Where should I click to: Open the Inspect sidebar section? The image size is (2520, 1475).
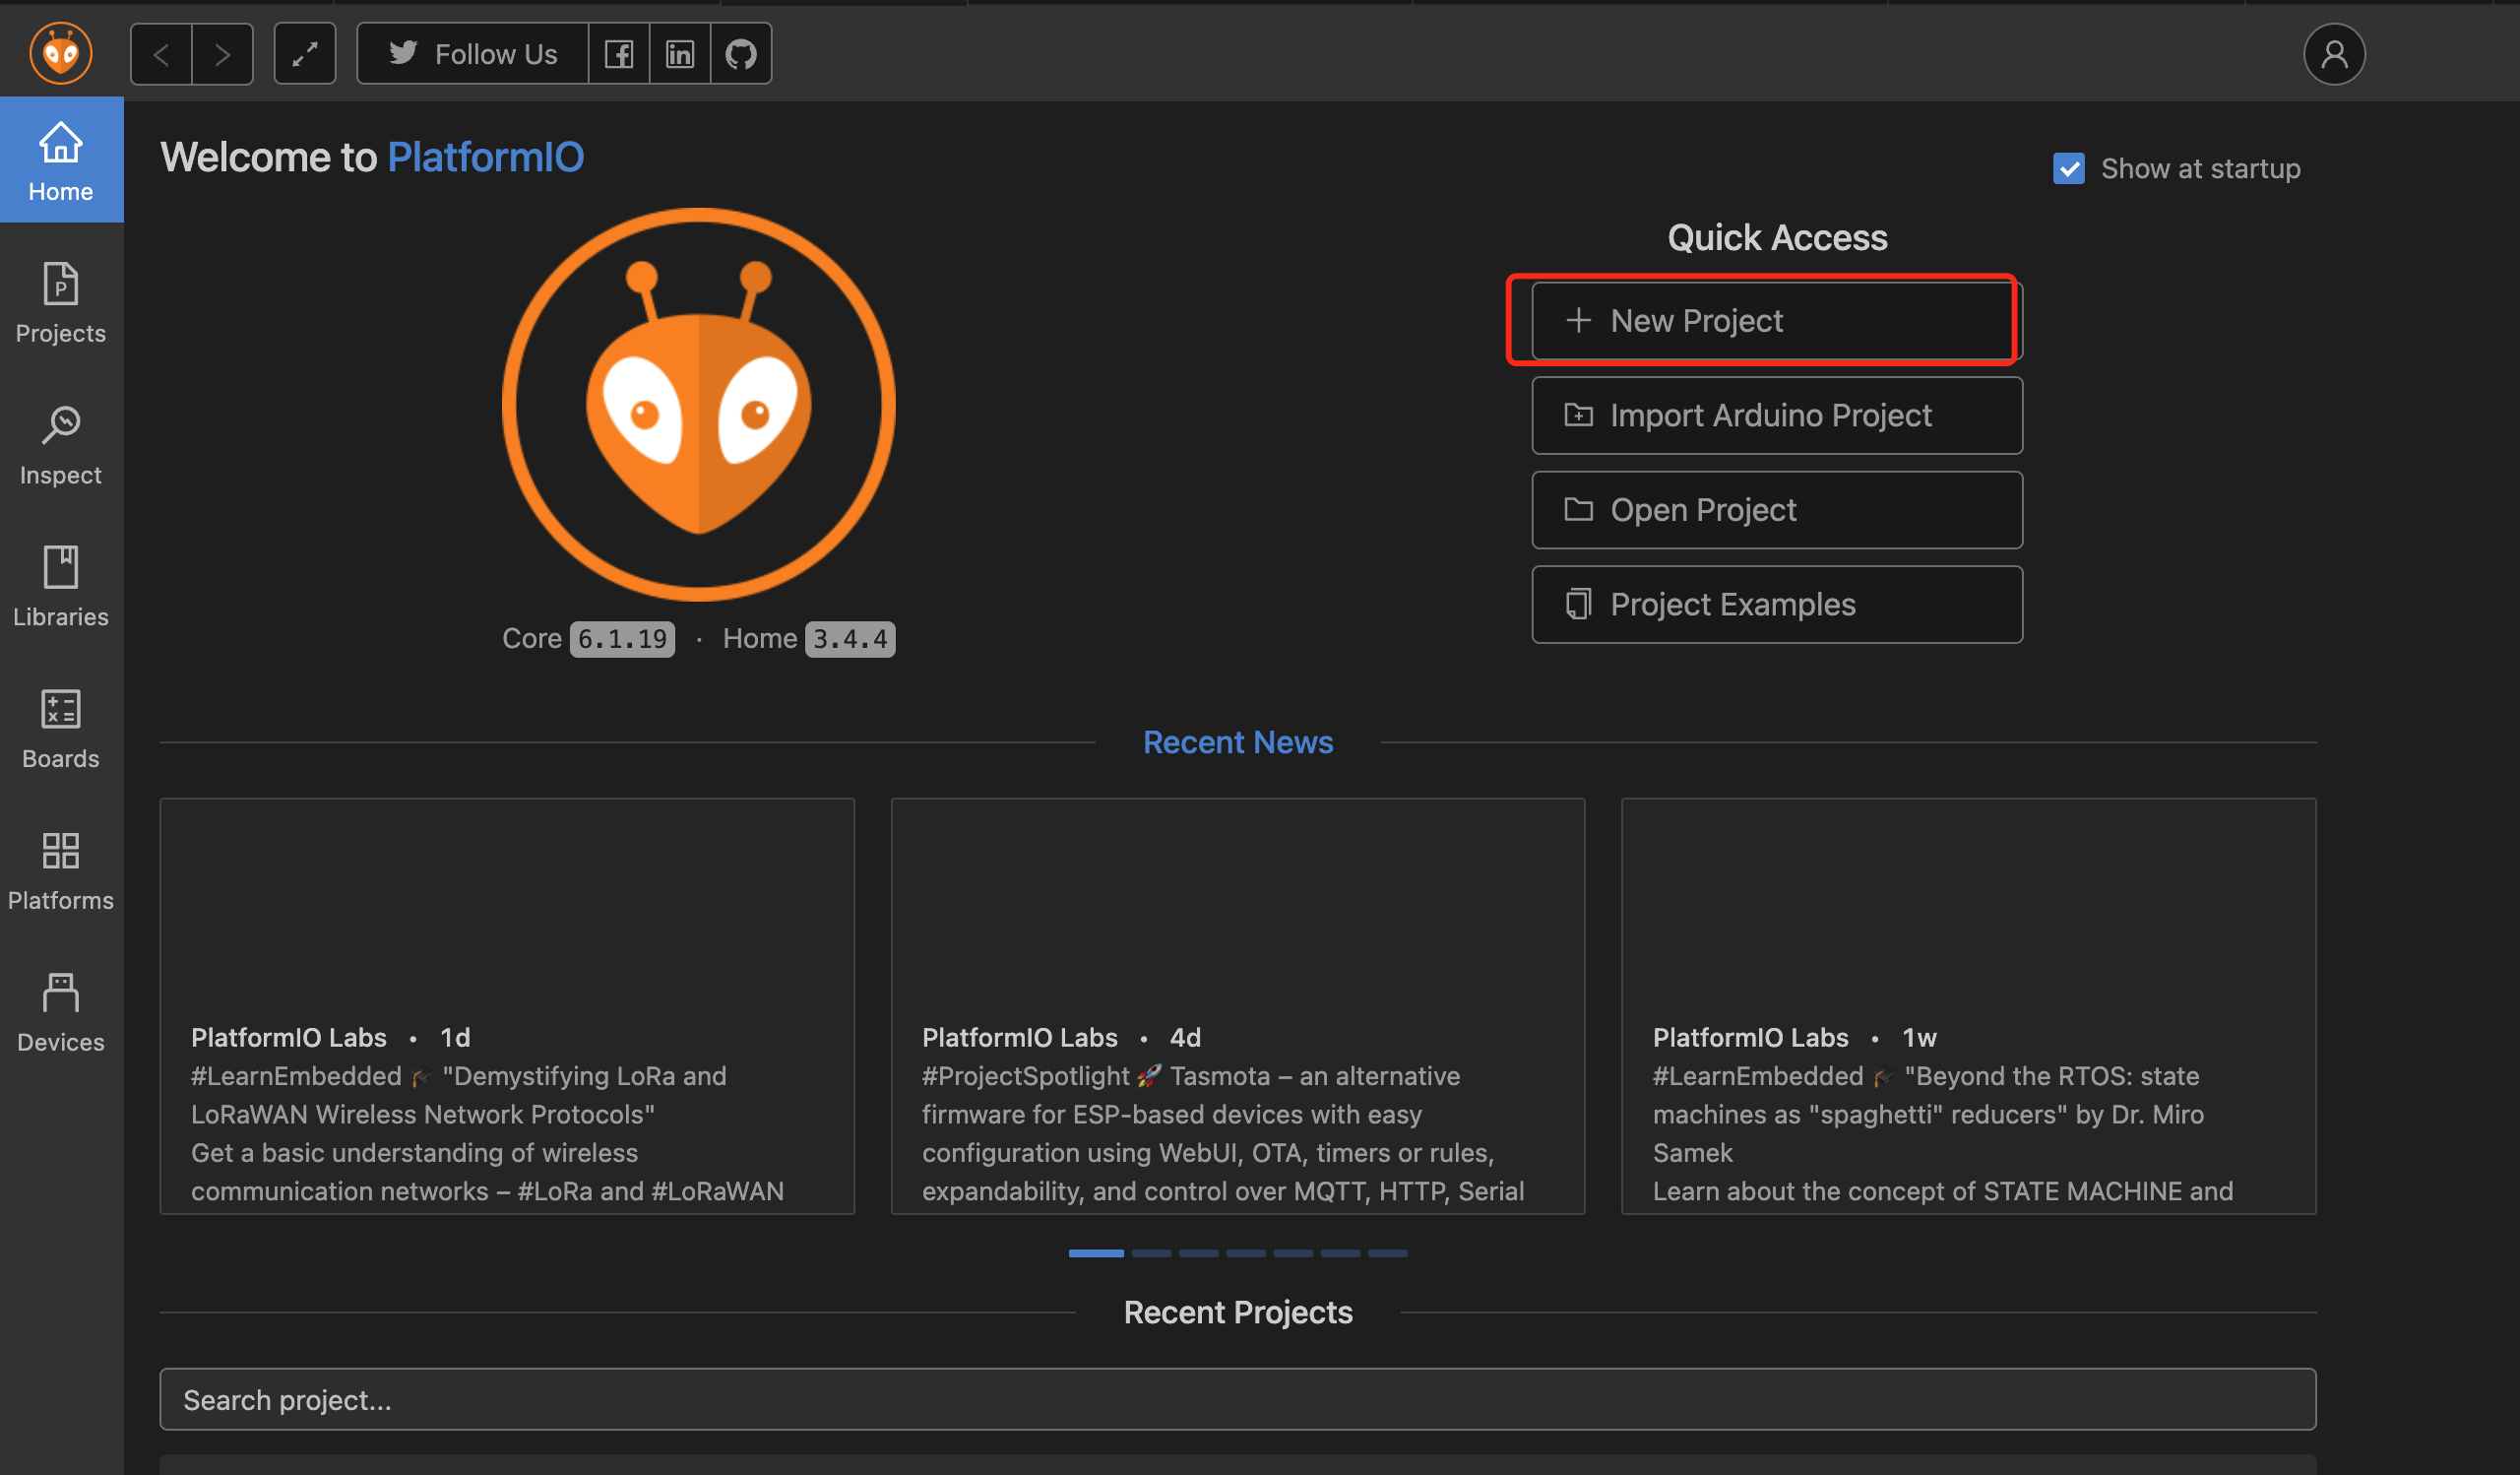point(61,444)
